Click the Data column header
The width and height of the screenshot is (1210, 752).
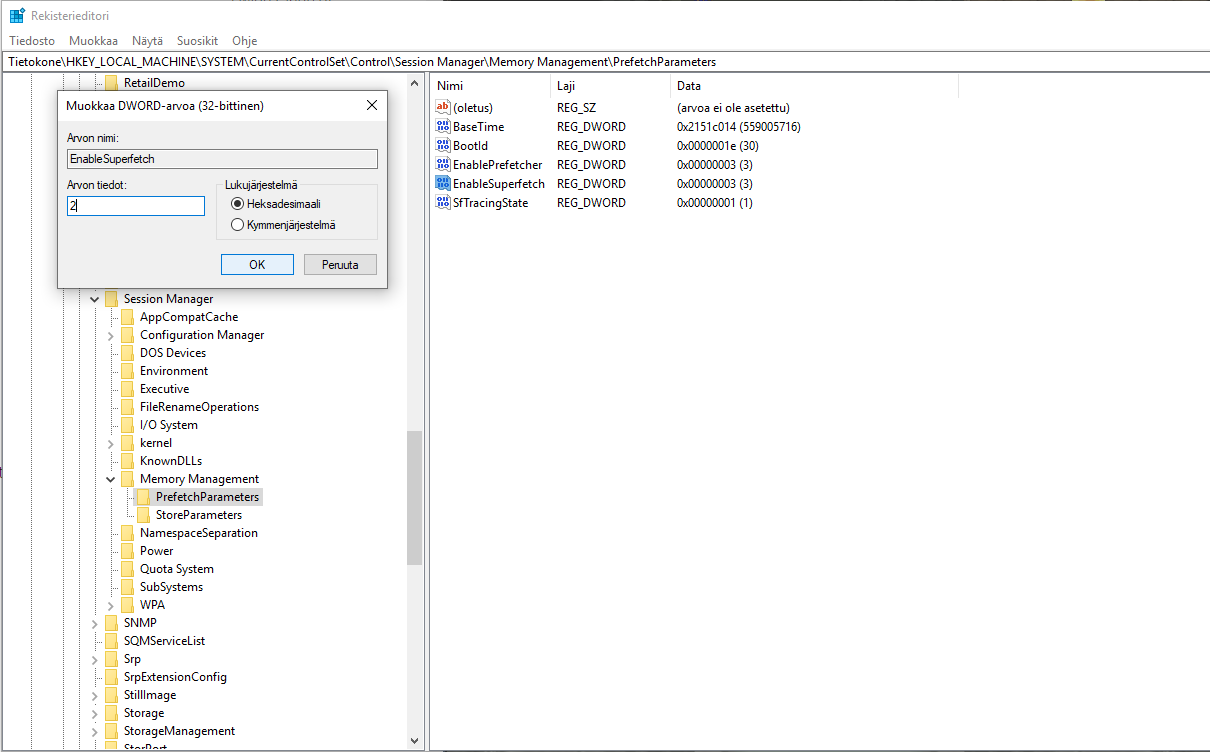813,86
